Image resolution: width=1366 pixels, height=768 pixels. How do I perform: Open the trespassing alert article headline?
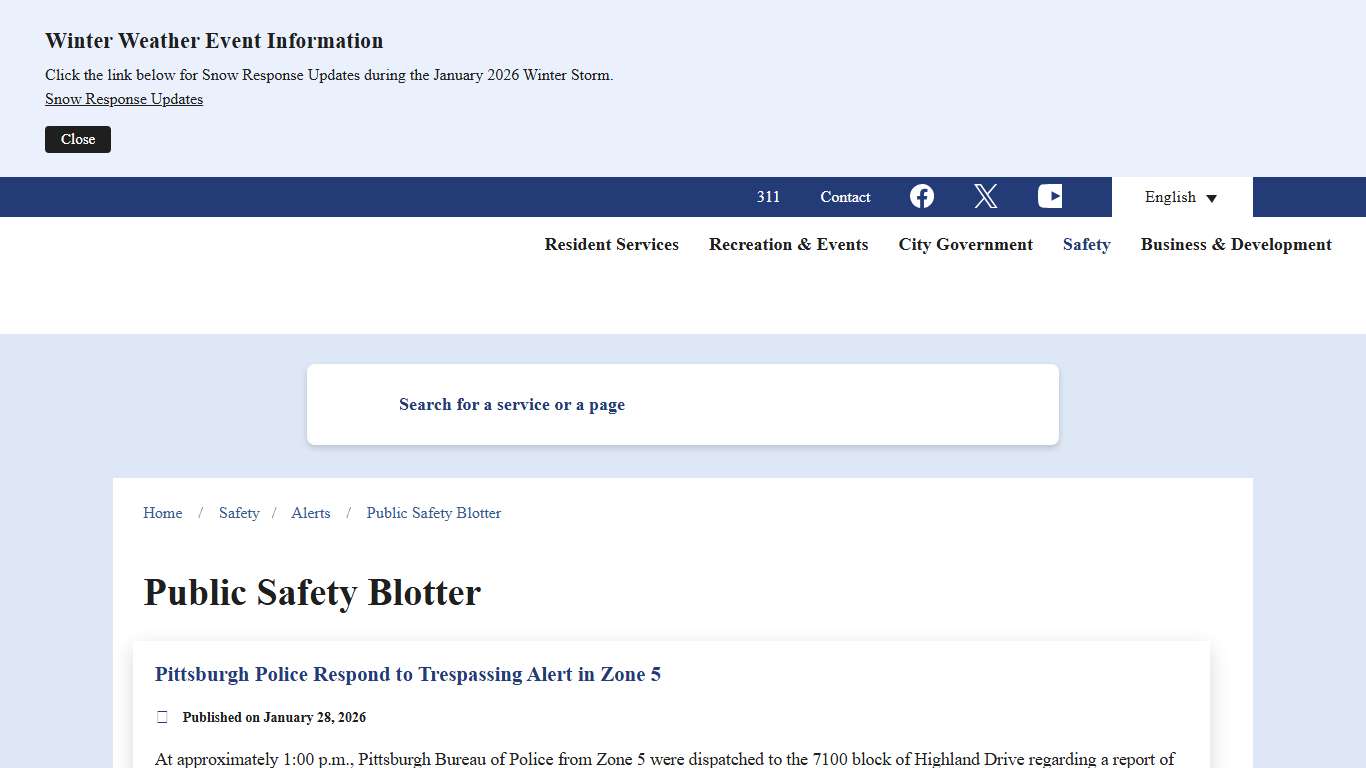407,674
